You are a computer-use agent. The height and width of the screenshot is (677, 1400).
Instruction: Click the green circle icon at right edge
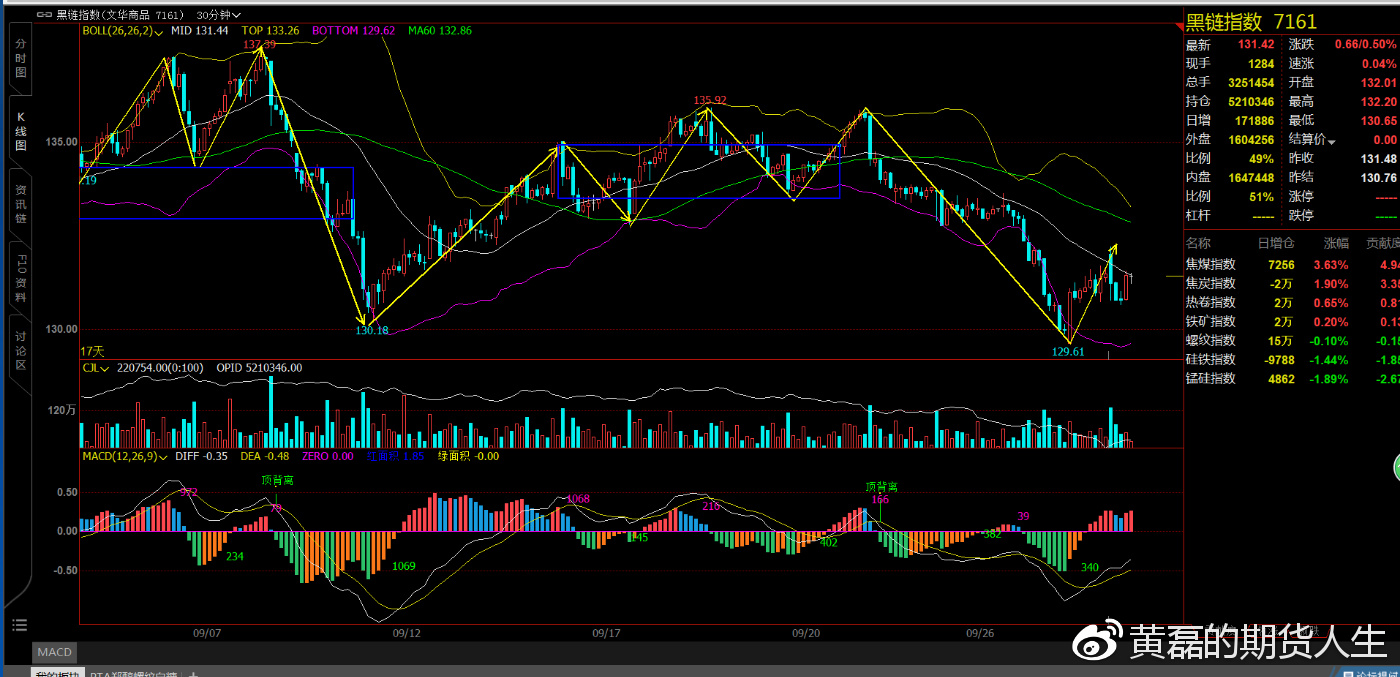pos(1396,466)
